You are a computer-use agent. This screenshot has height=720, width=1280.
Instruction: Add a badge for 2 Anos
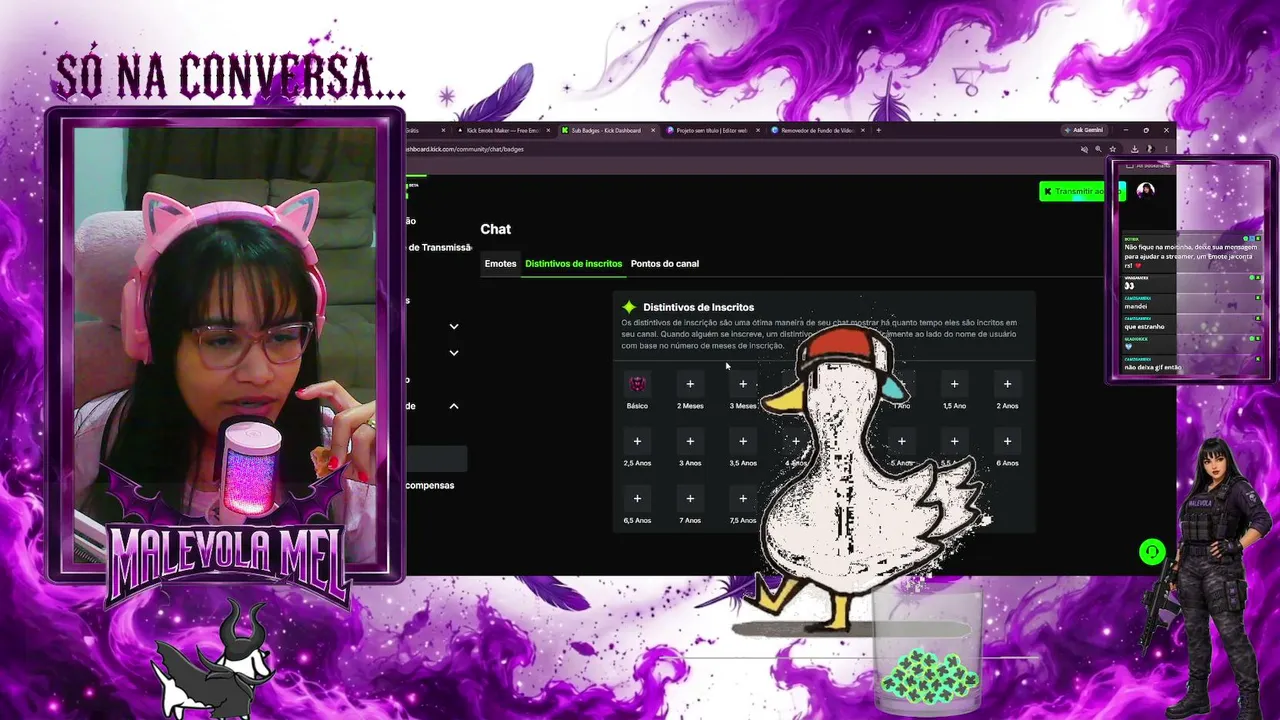point(1007,384)
